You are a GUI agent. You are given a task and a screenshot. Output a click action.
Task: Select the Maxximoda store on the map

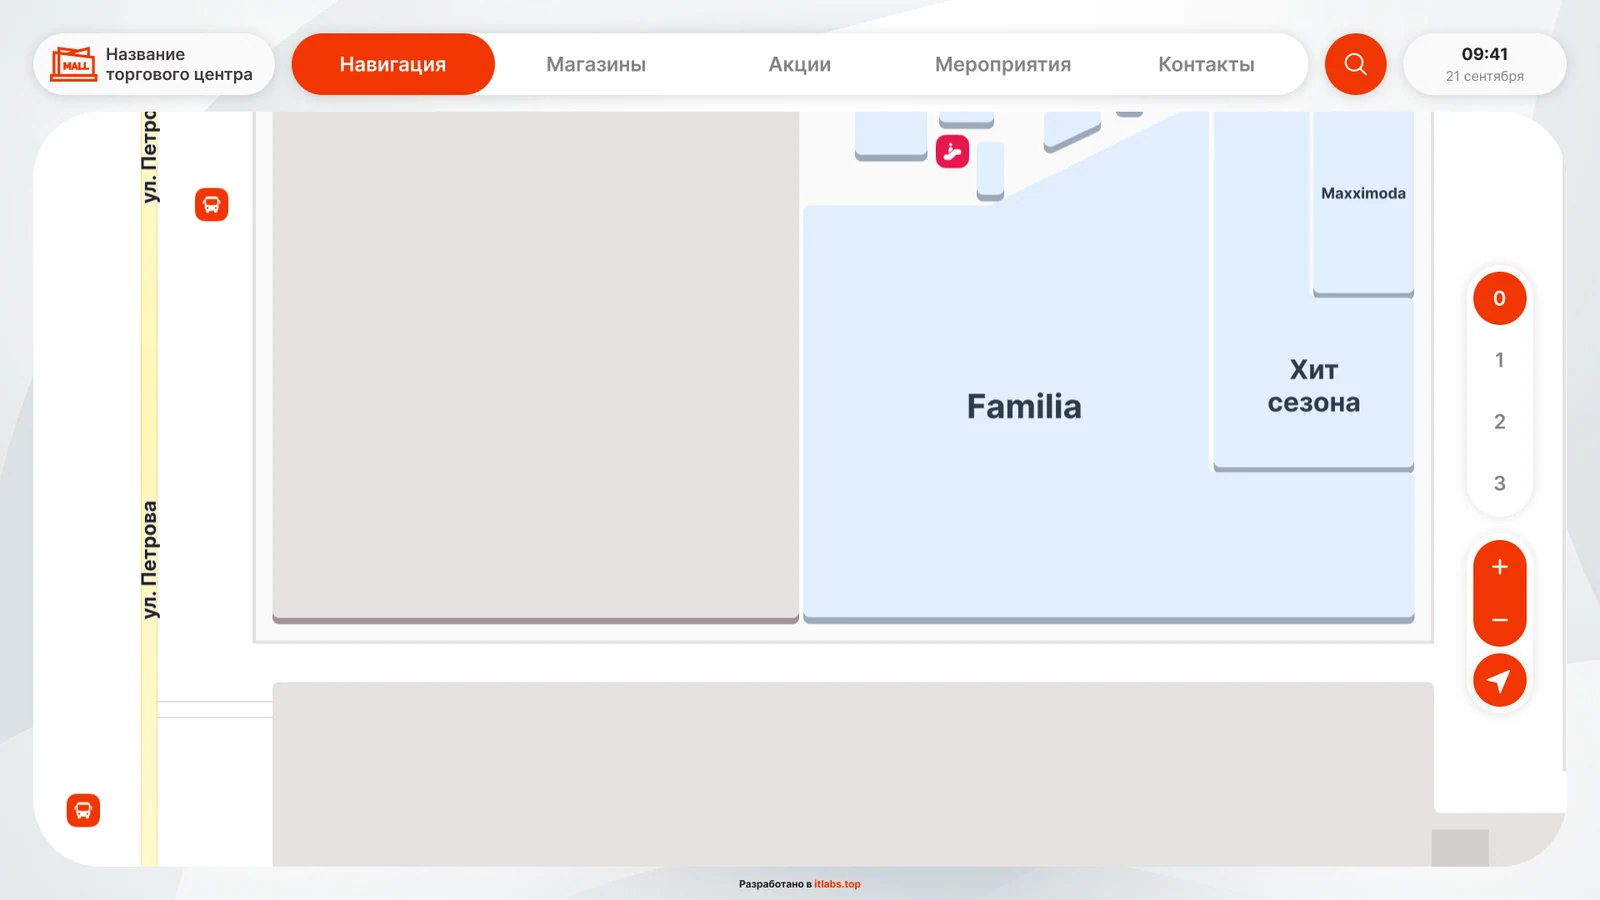(x=1363, y=193)
